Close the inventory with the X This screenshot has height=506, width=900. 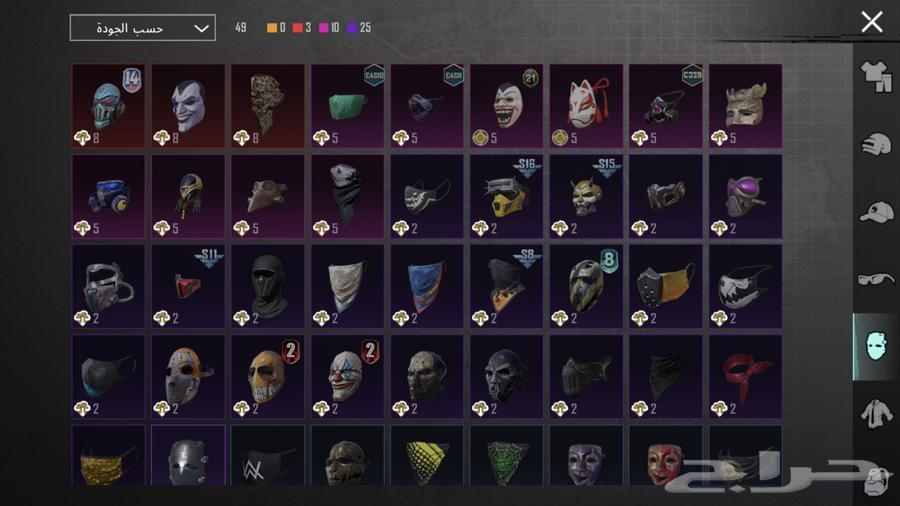click(x=872, y=22)
